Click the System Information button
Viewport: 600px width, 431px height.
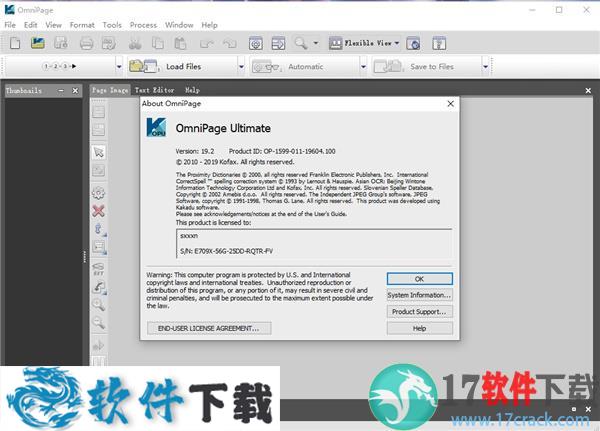(419, 295)
